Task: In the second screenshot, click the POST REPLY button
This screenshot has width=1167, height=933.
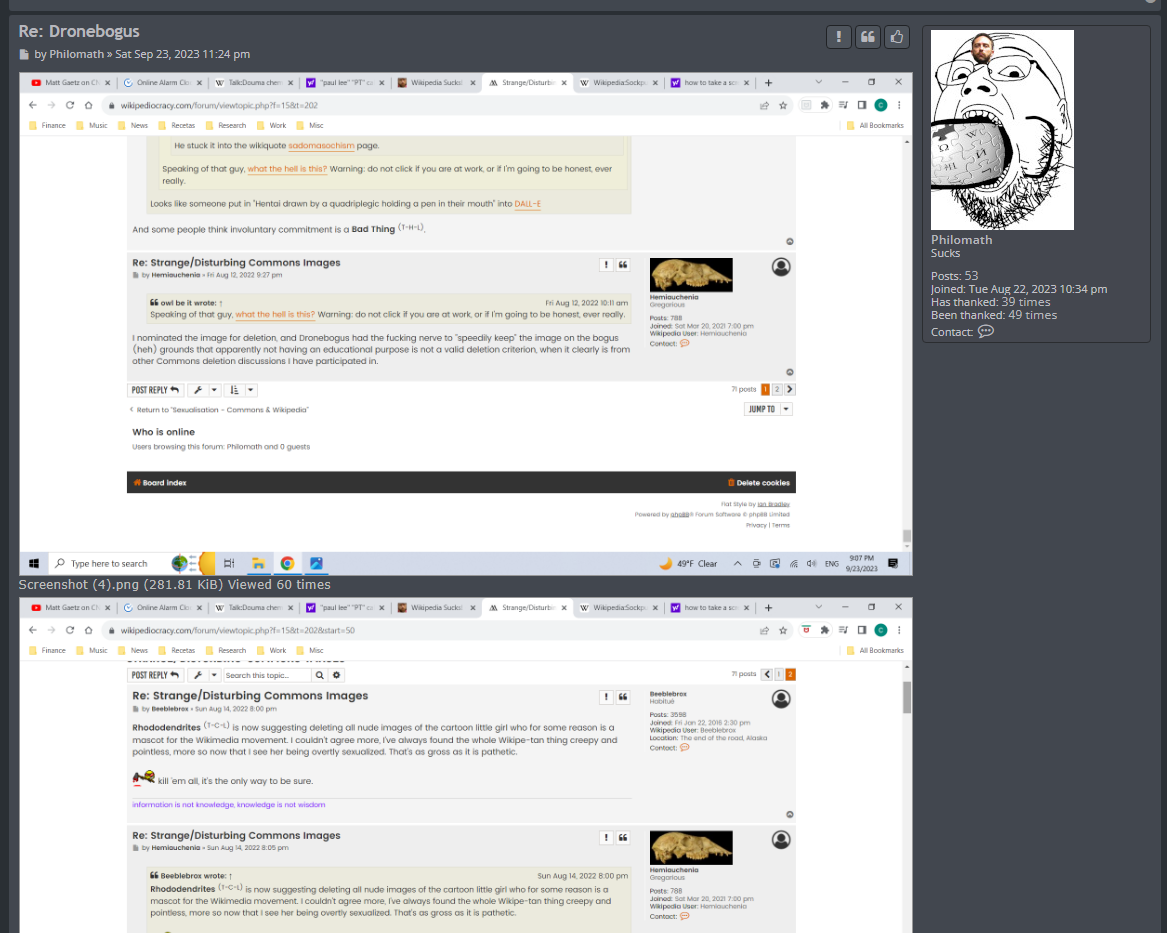Action: point(155,675)
